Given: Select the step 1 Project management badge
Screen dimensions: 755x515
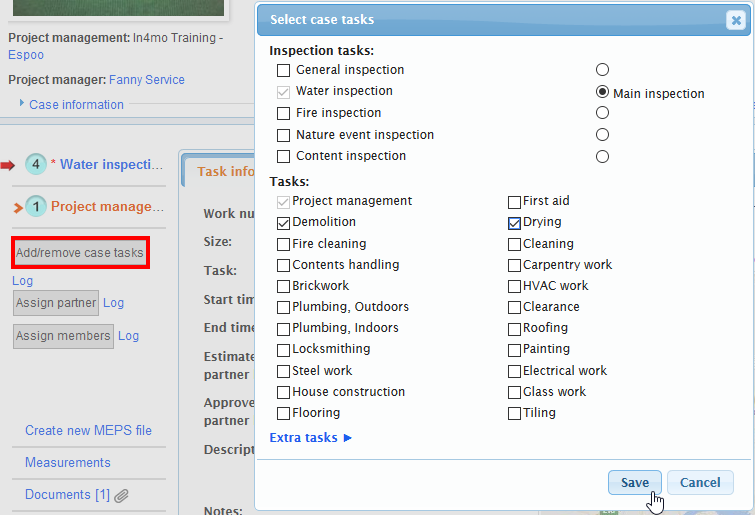Looking at the screenshot, I should point(36,207).
